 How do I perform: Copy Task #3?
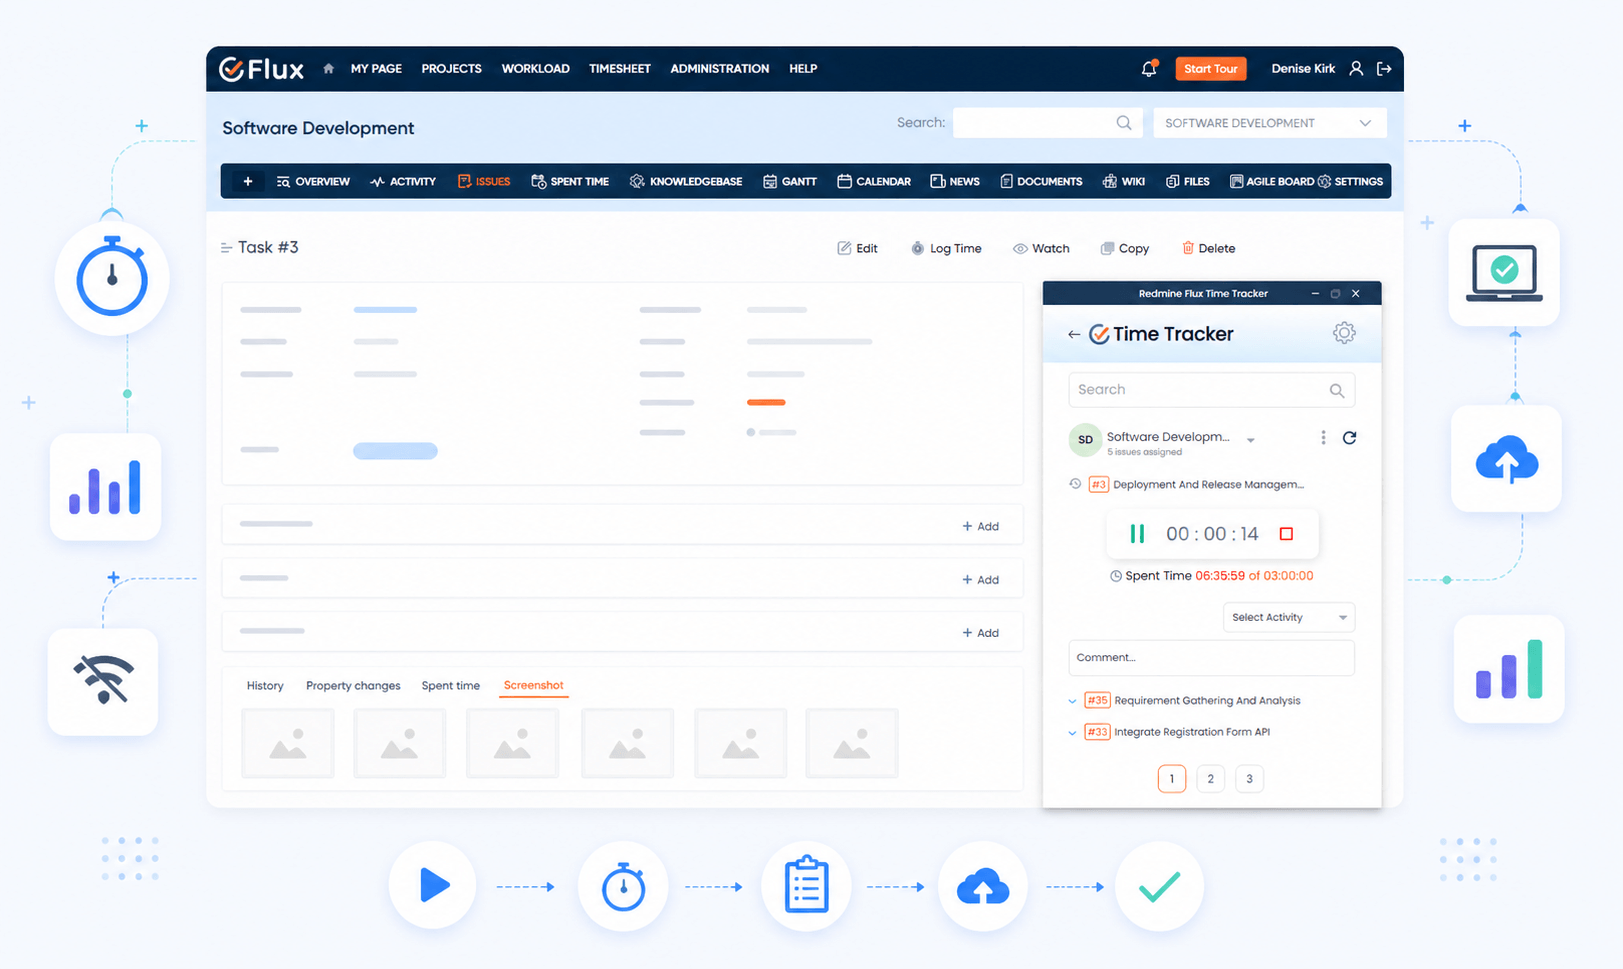[1124, 249]
